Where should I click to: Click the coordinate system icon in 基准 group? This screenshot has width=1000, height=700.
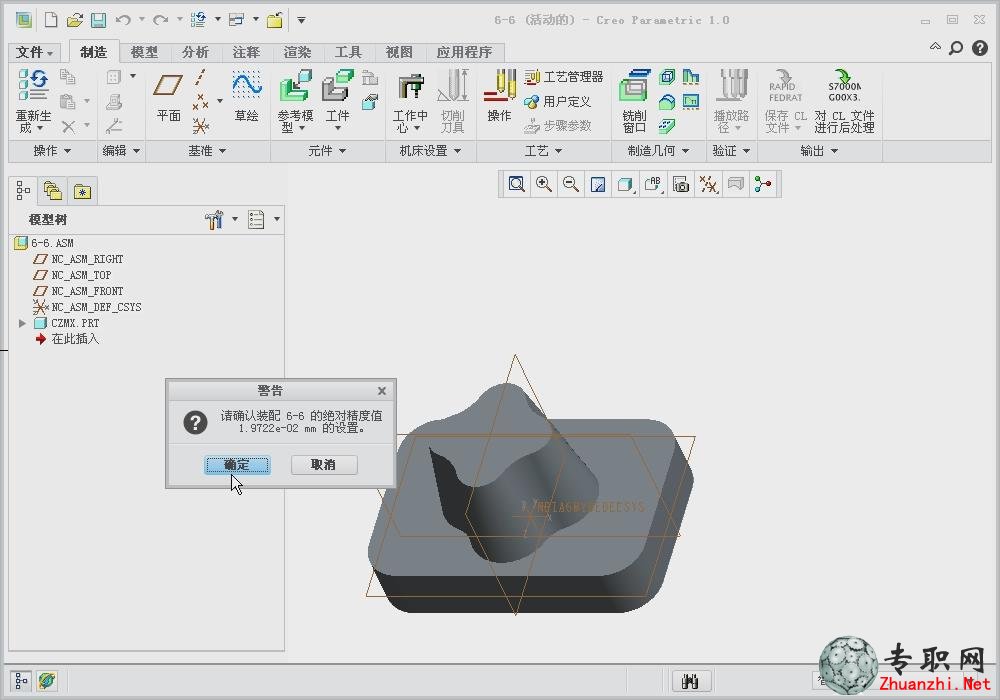(x=200, y=126)
